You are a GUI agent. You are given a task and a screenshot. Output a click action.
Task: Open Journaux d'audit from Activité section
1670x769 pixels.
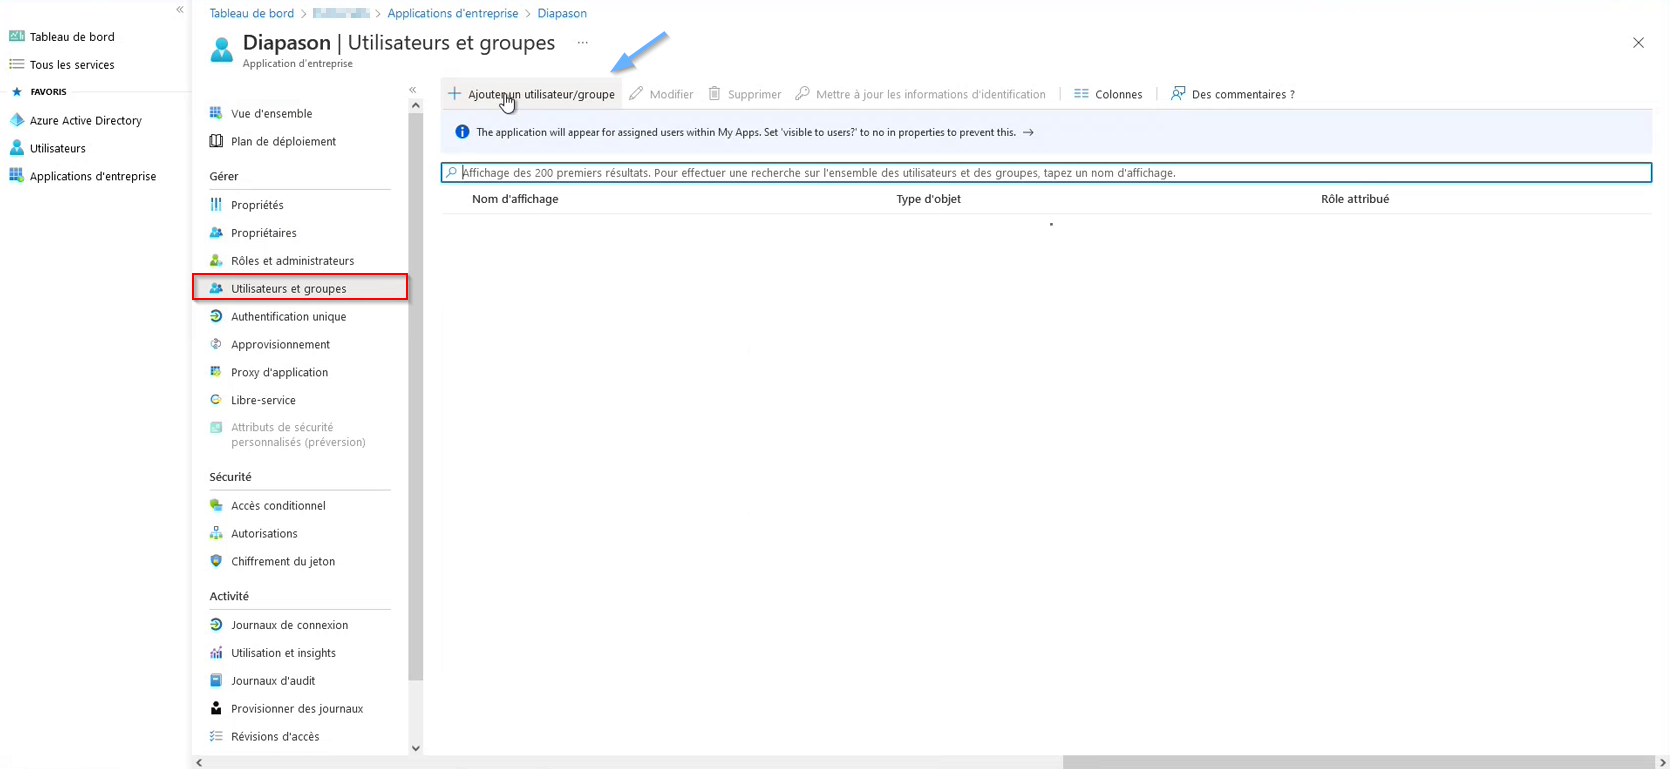tap(272, 681)
